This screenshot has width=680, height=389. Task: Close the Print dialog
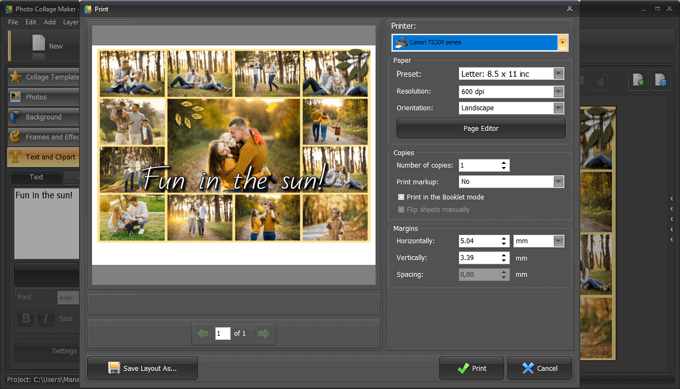(x=569, y=9)
